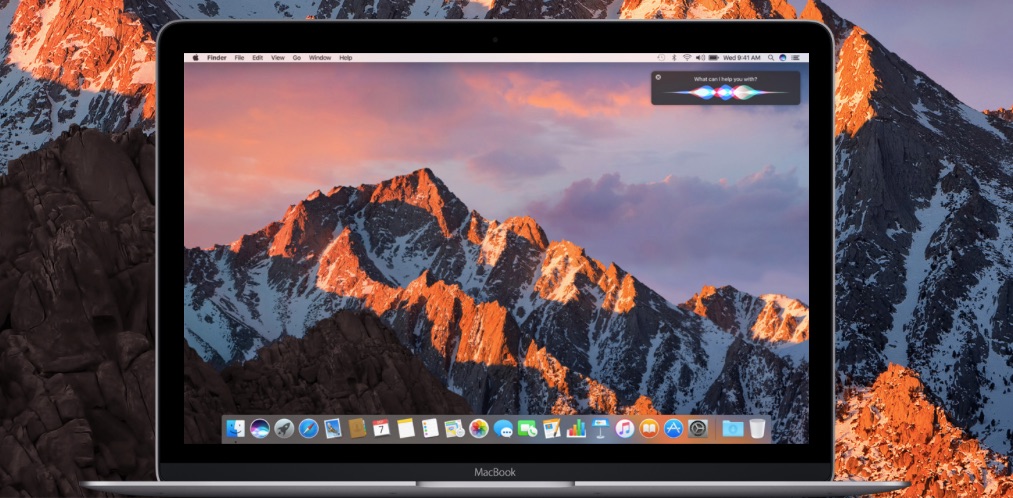
Task: Open the App Store dock icon
Action: tap(673, 429)
